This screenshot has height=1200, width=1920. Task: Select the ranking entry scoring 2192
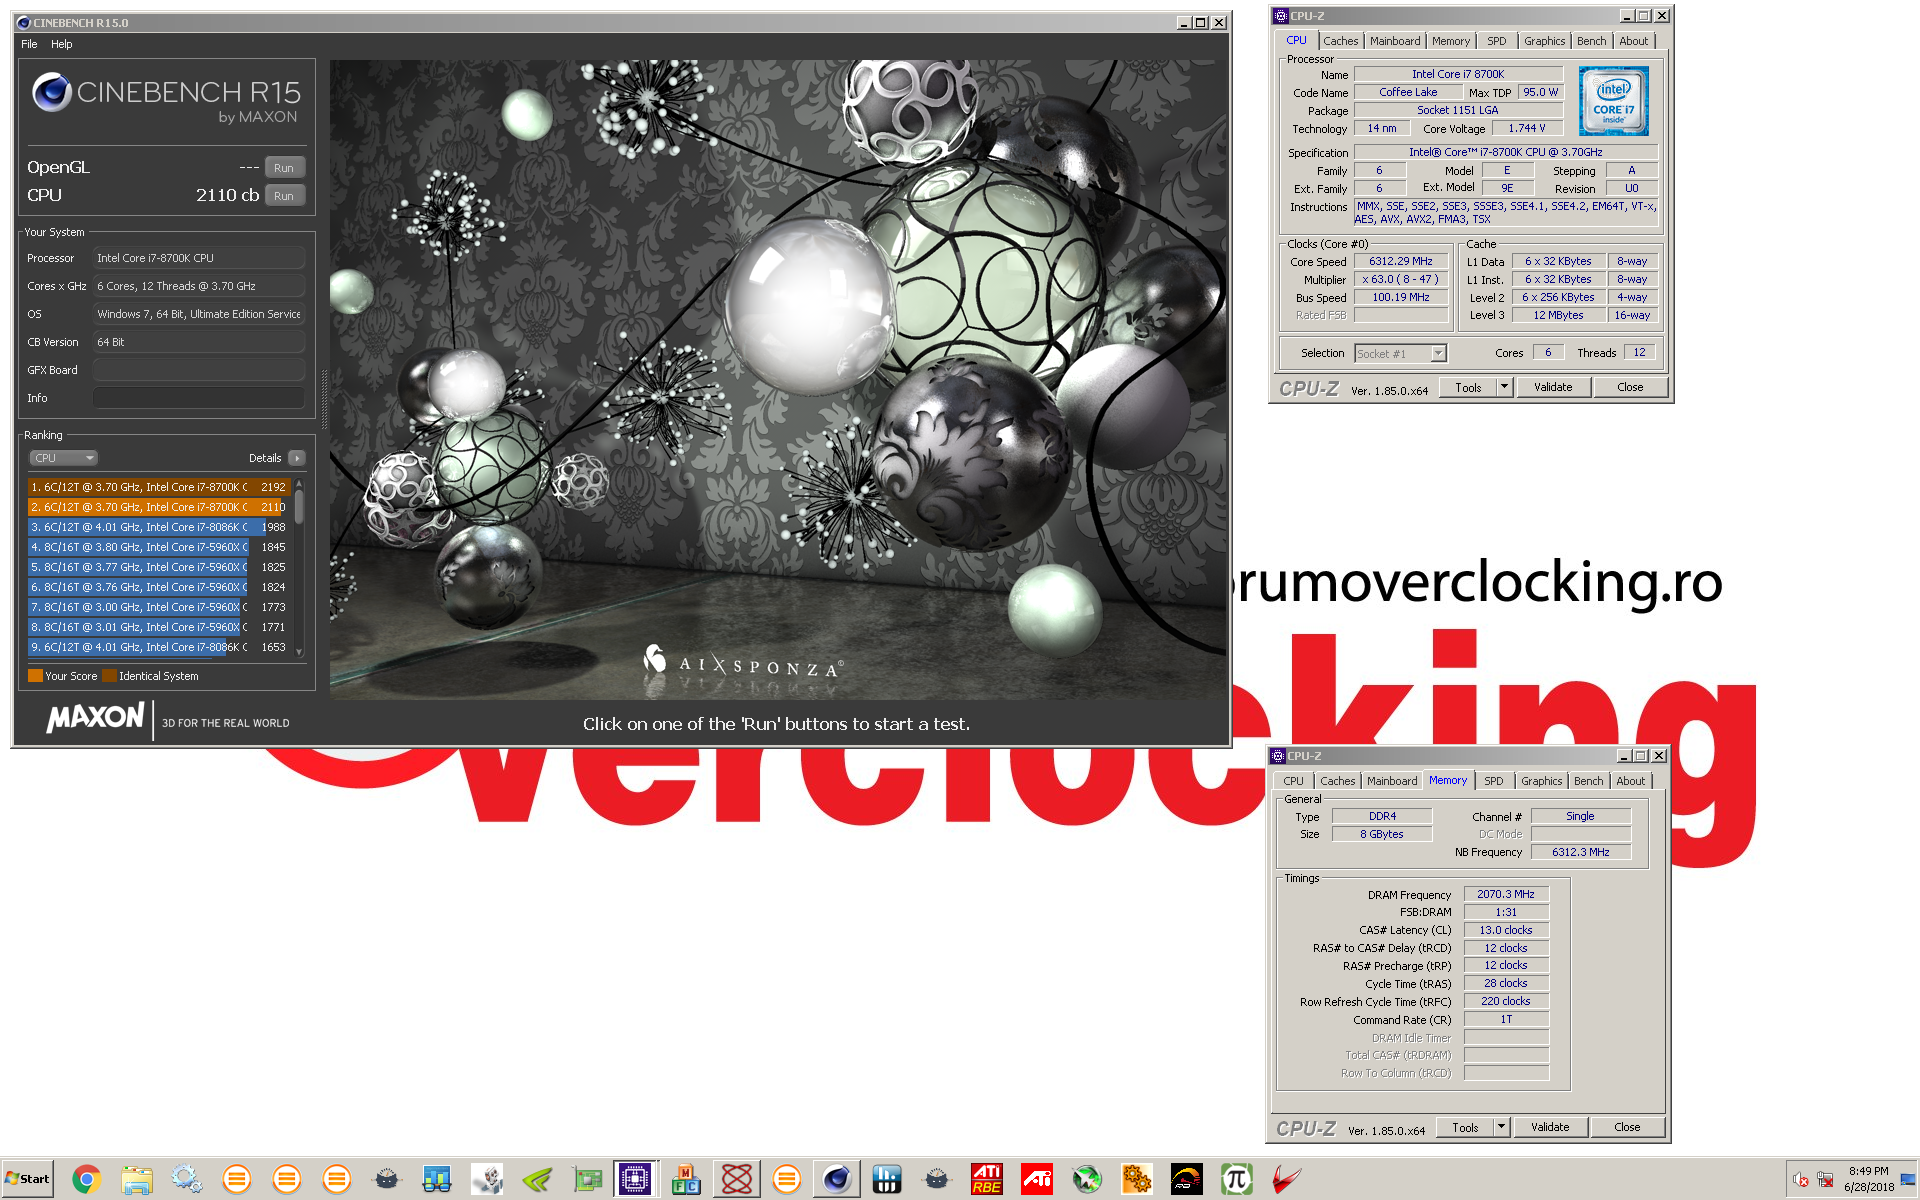(159, 487)
